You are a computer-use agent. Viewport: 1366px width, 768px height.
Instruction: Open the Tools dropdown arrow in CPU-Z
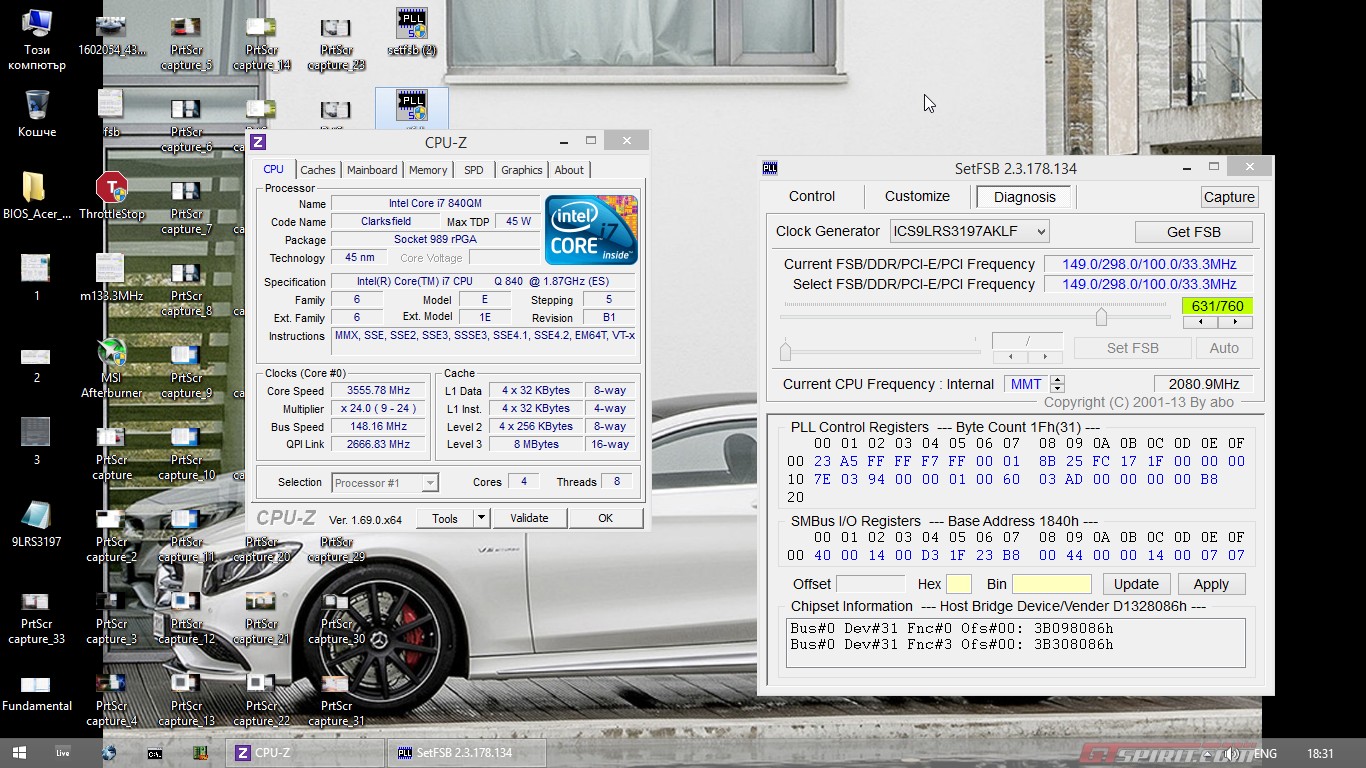pyautogui.click(x=481, y=518)
